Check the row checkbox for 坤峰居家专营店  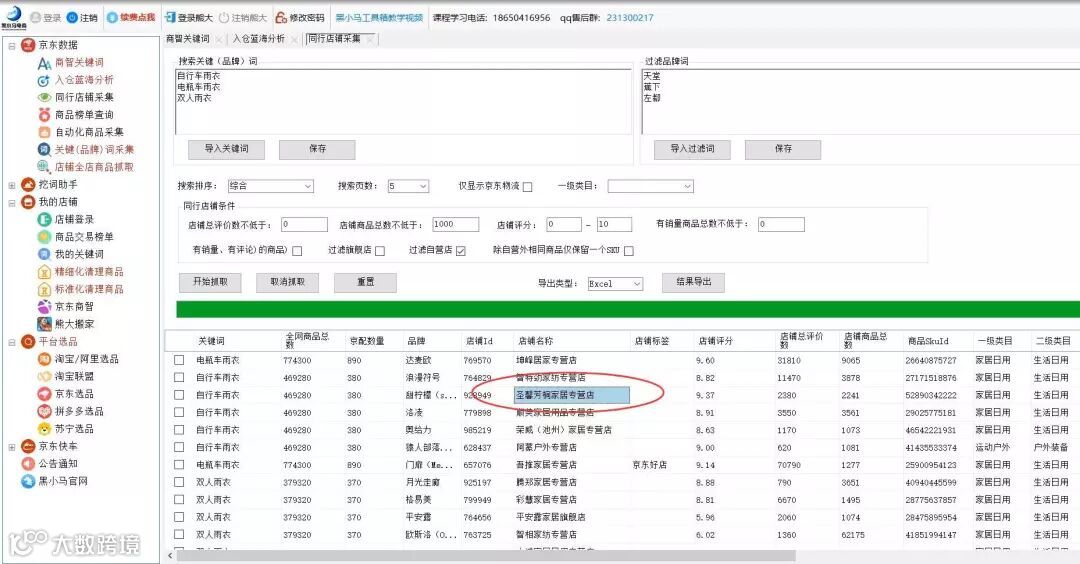(179, 360)
